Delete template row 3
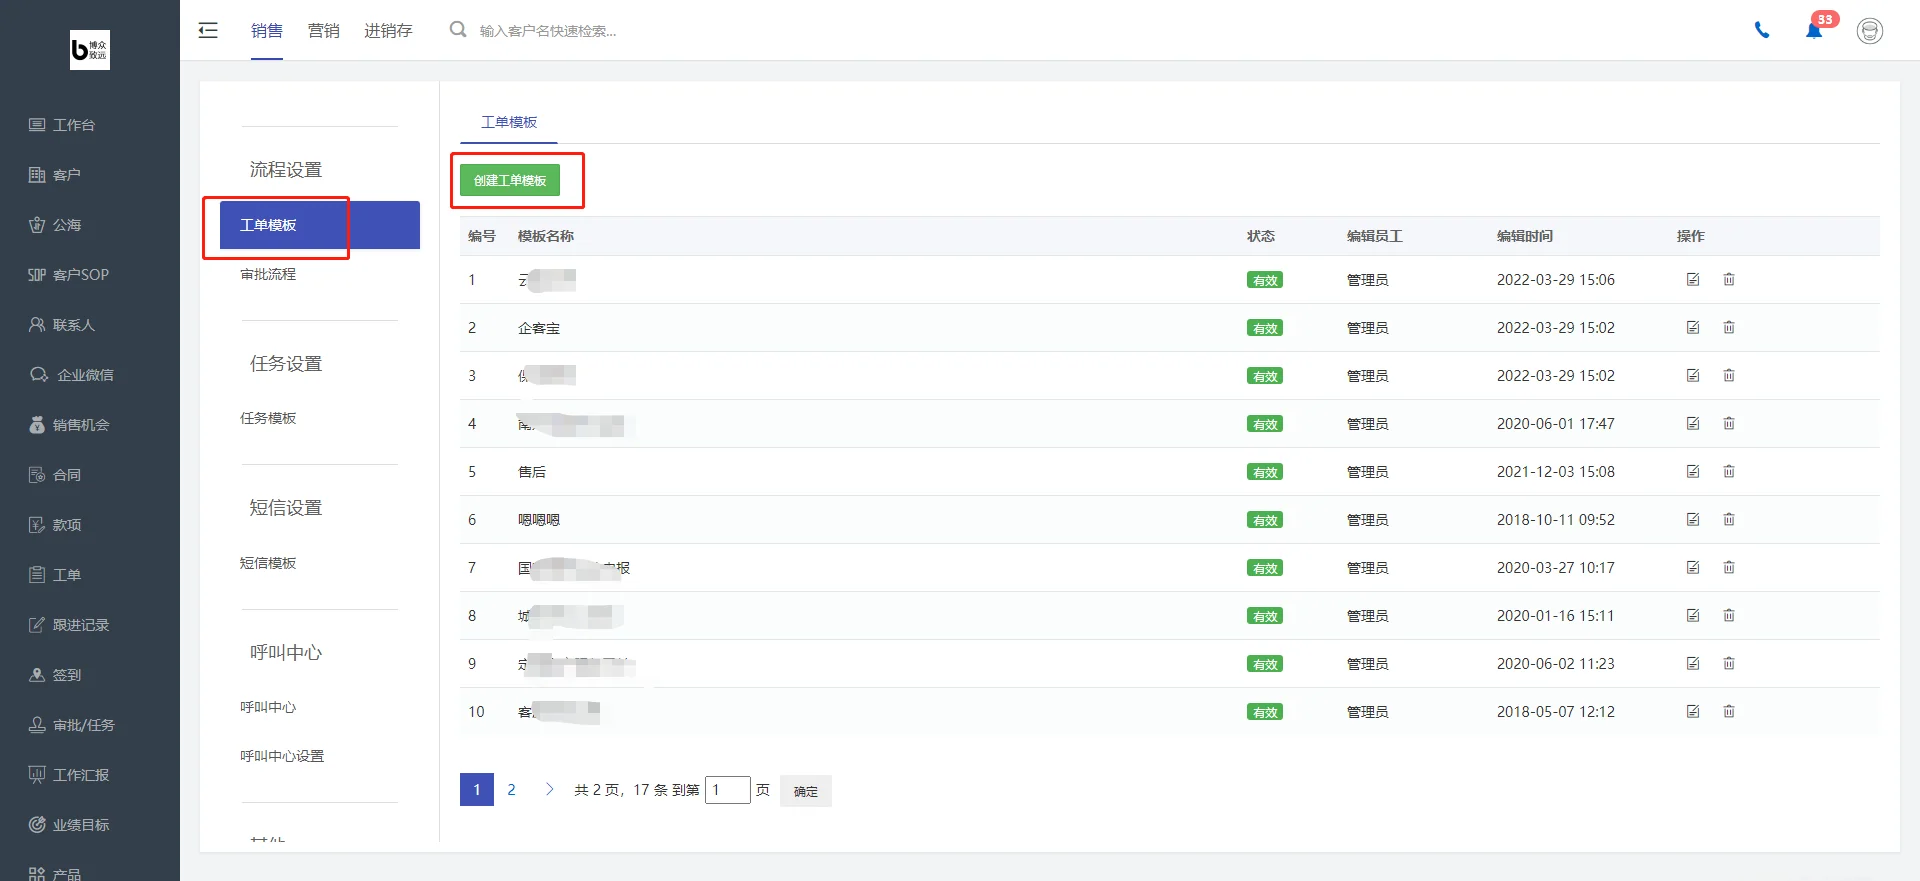Image resolution: width=1920 pixels, height=881 pixels. point(1729,376)
